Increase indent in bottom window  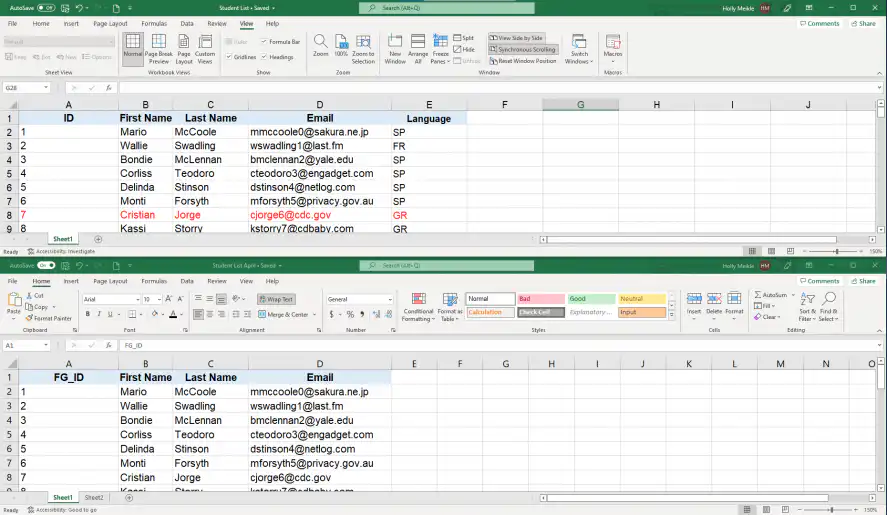click(247, 314)
